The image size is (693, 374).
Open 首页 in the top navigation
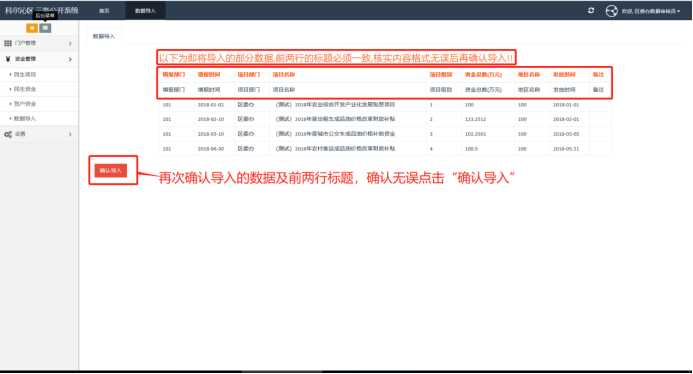point(104,11)
